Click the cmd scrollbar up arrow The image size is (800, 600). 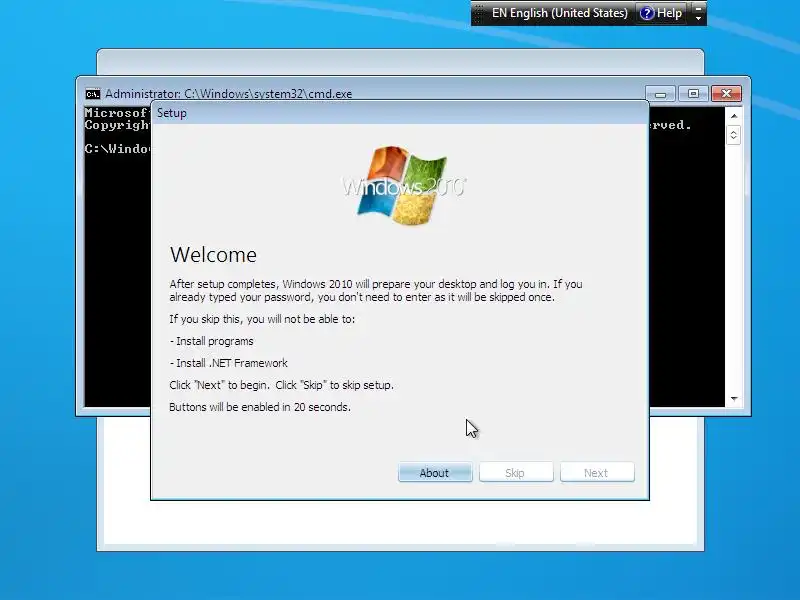tap(734, 116)
